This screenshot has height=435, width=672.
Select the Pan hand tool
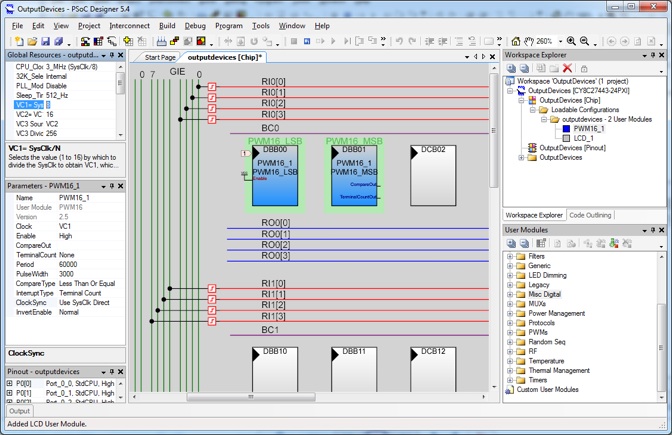pyautogui.click(x=529, y=41)
